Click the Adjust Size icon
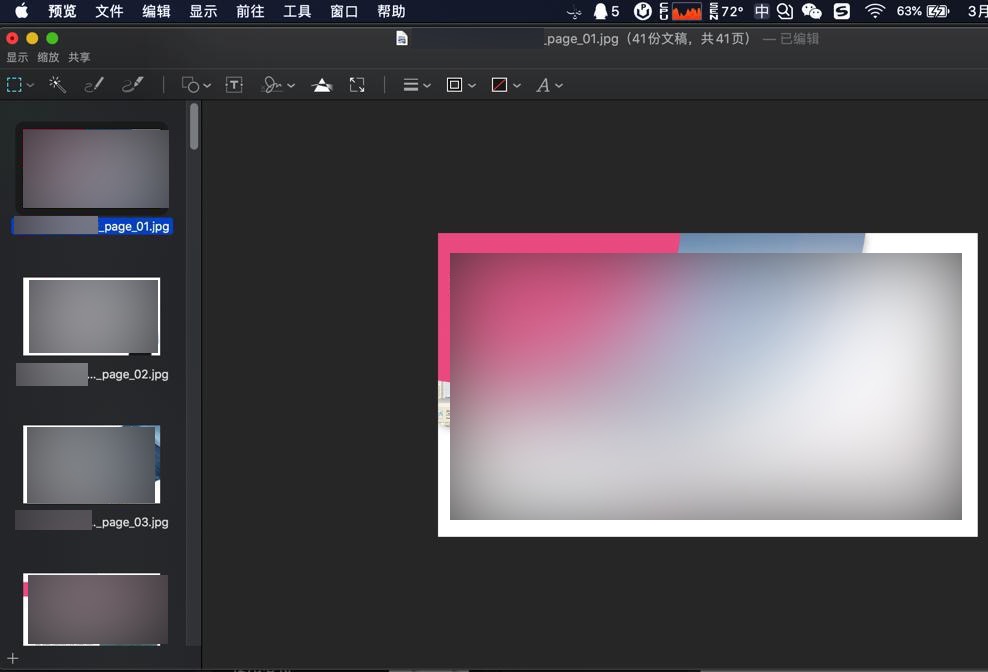988x672 pixels. pos(357,85)
